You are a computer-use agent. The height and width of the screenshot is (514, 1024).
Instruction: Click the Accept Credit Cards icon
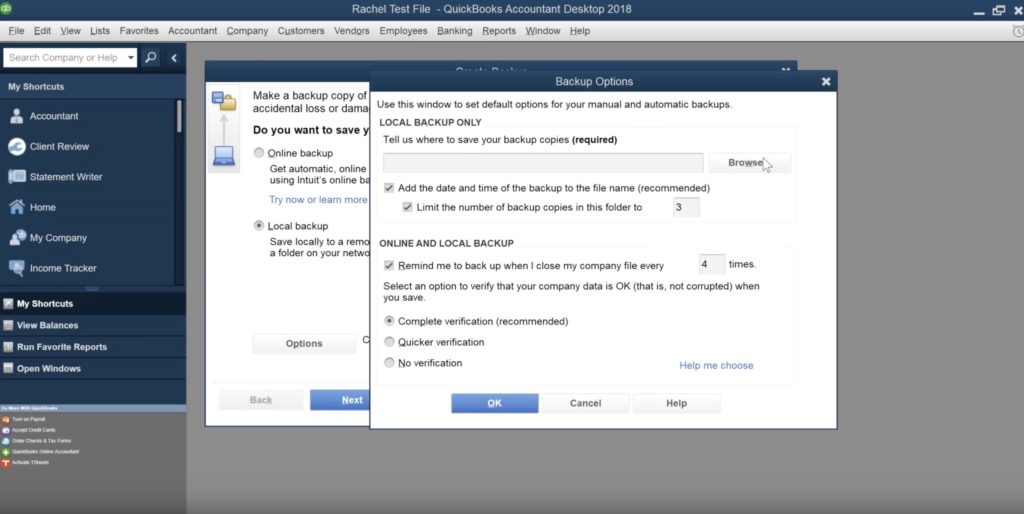click(6, 430)
